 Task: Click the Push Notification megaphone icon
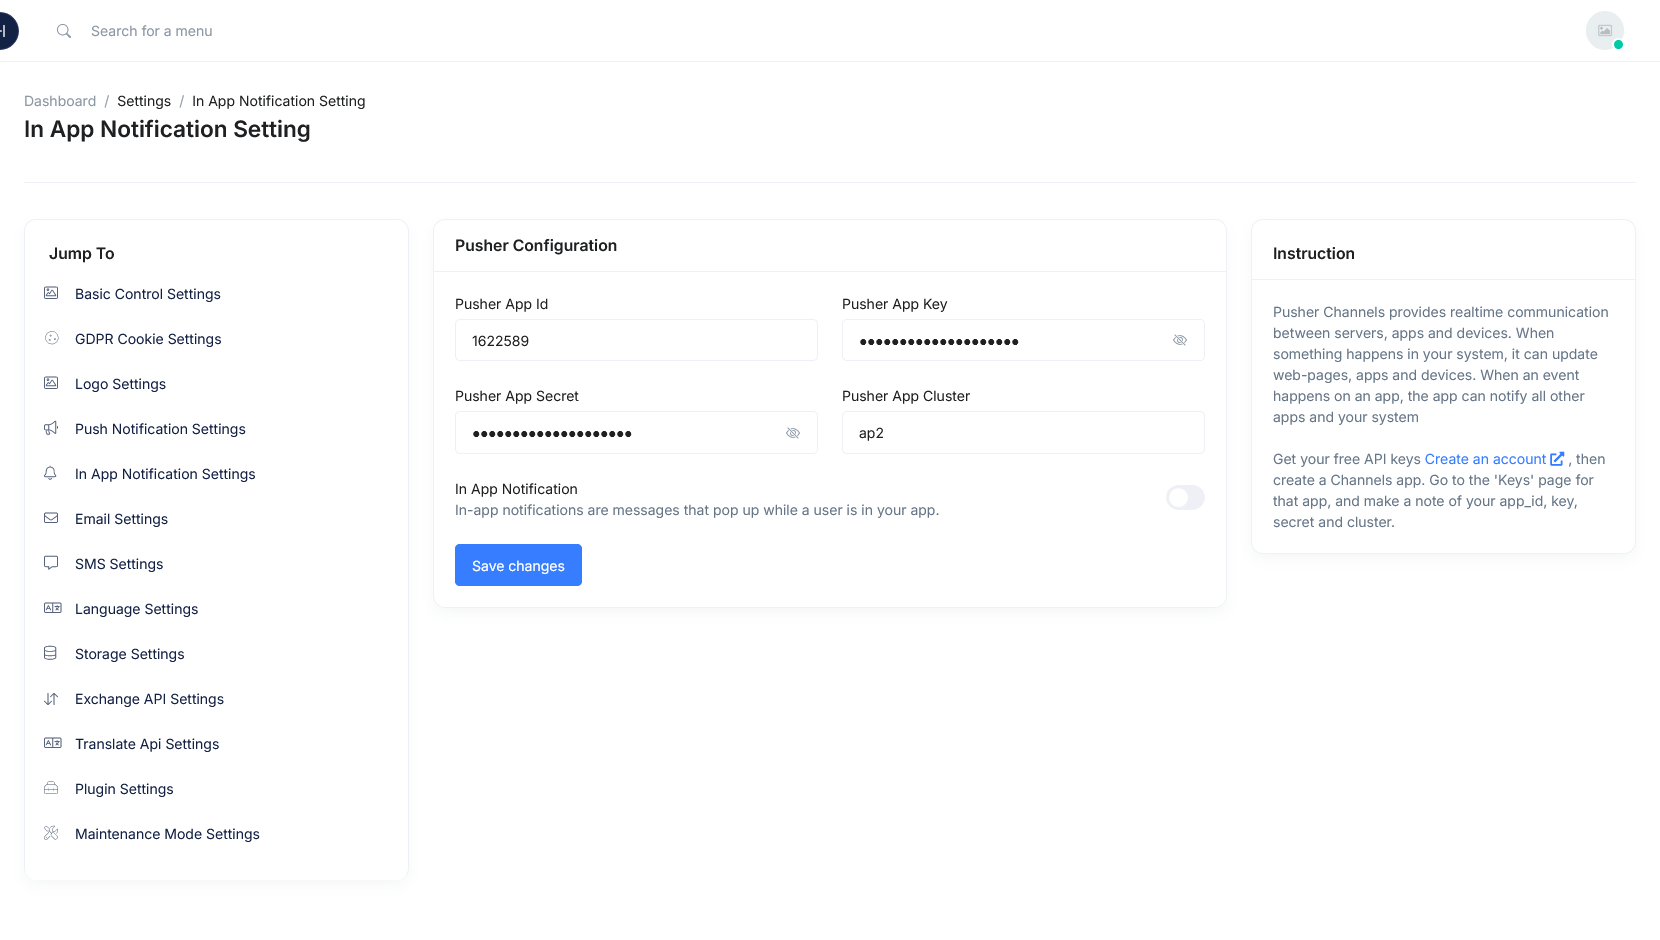[51, 428]
